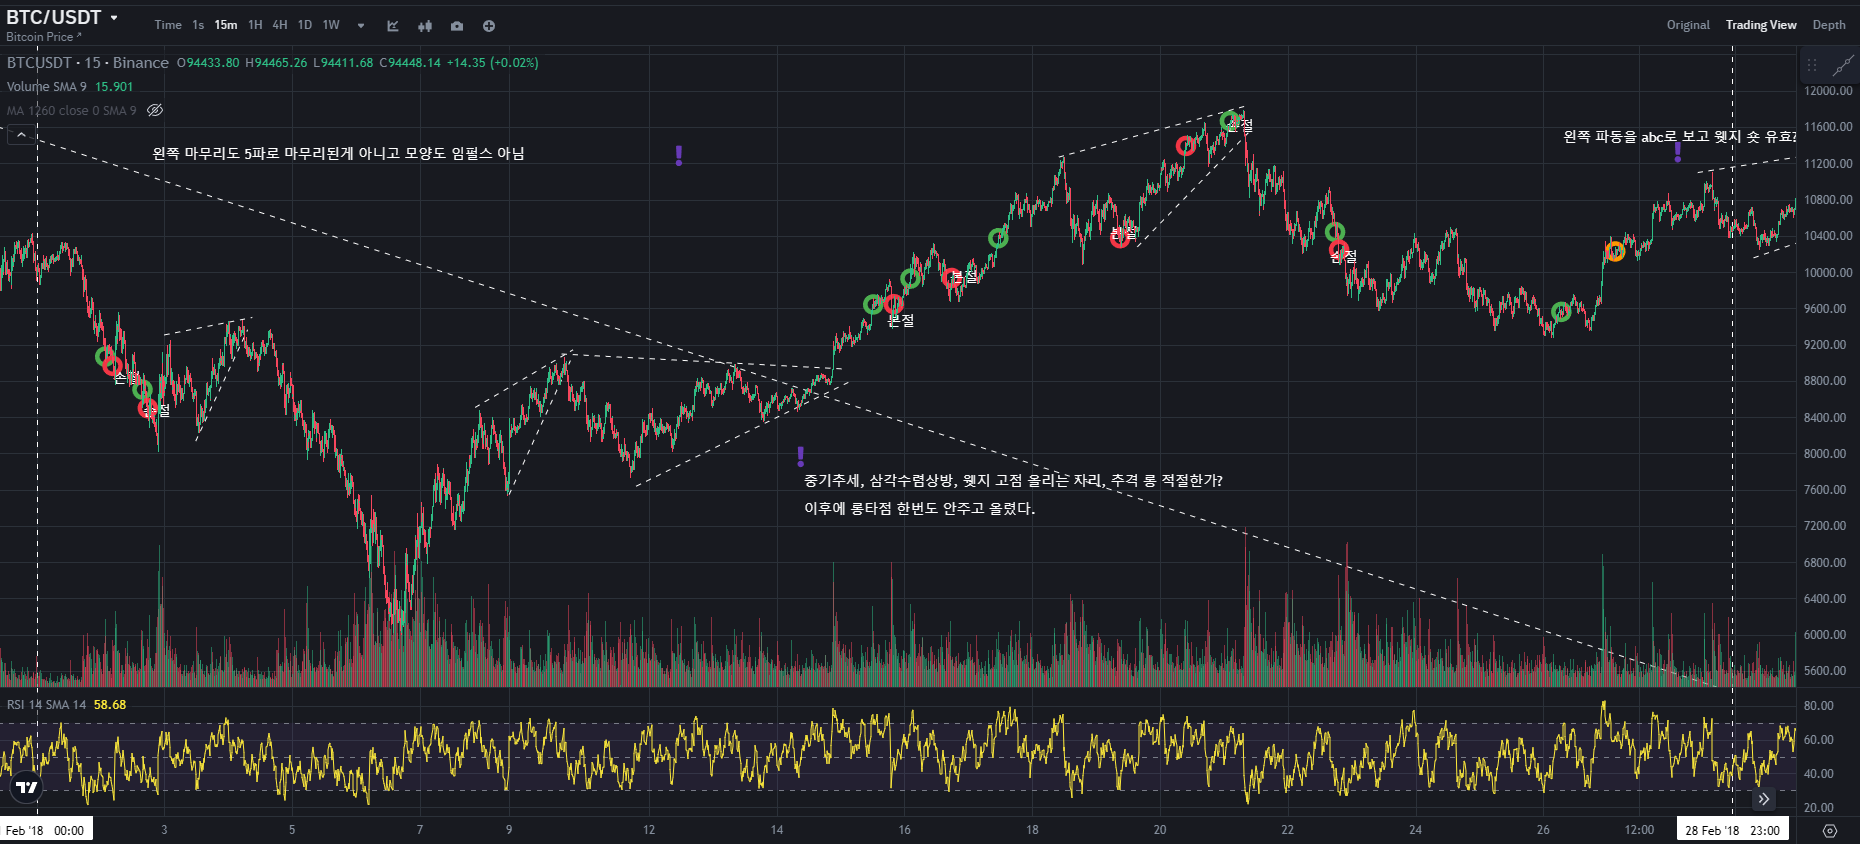Click the Volume SMA 9 indicator label
Screen dimensions: 1860x844
(x=47, y=87)
